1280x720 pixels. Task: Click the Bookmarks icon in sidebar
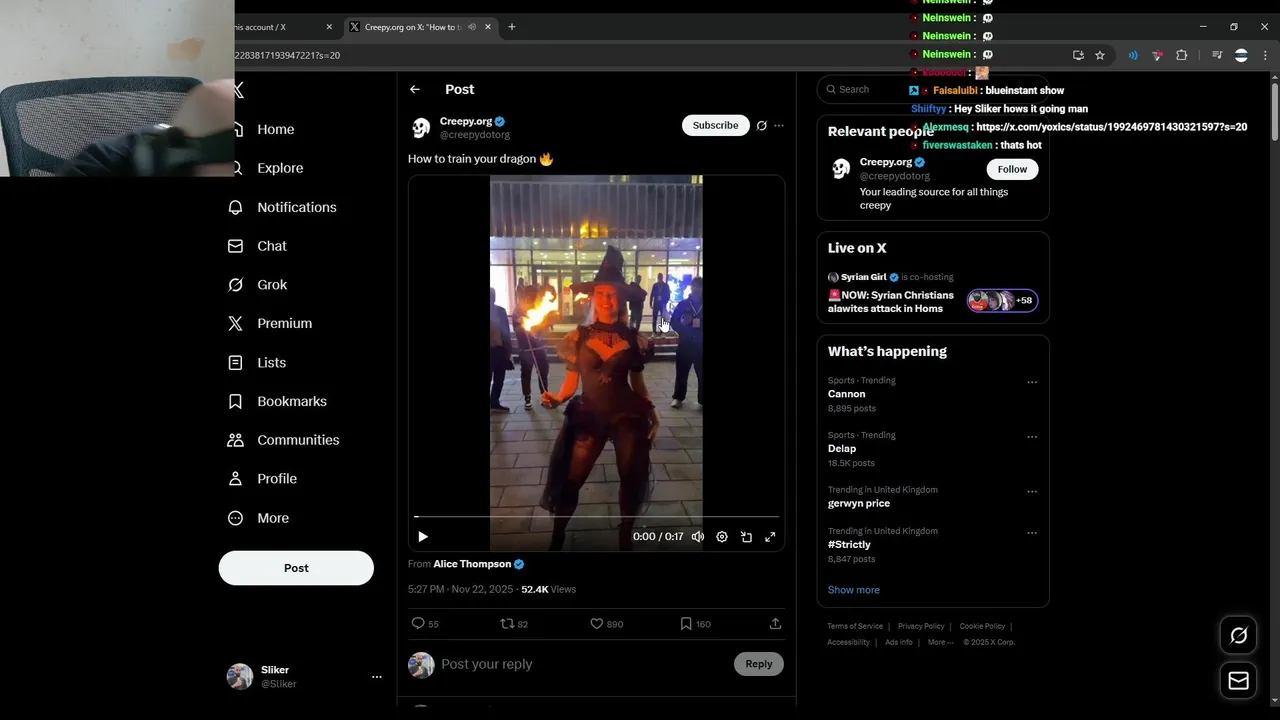pos(236,402)
